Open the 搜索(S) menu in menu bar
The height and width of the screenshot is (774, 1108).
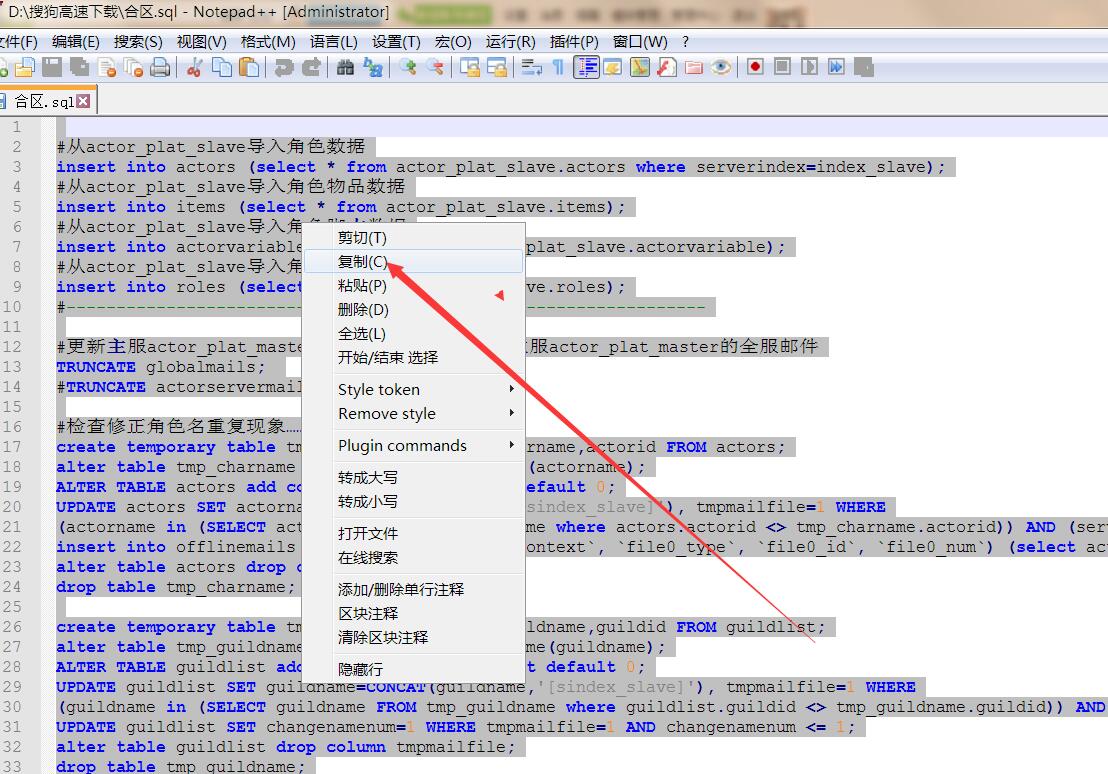138,41
